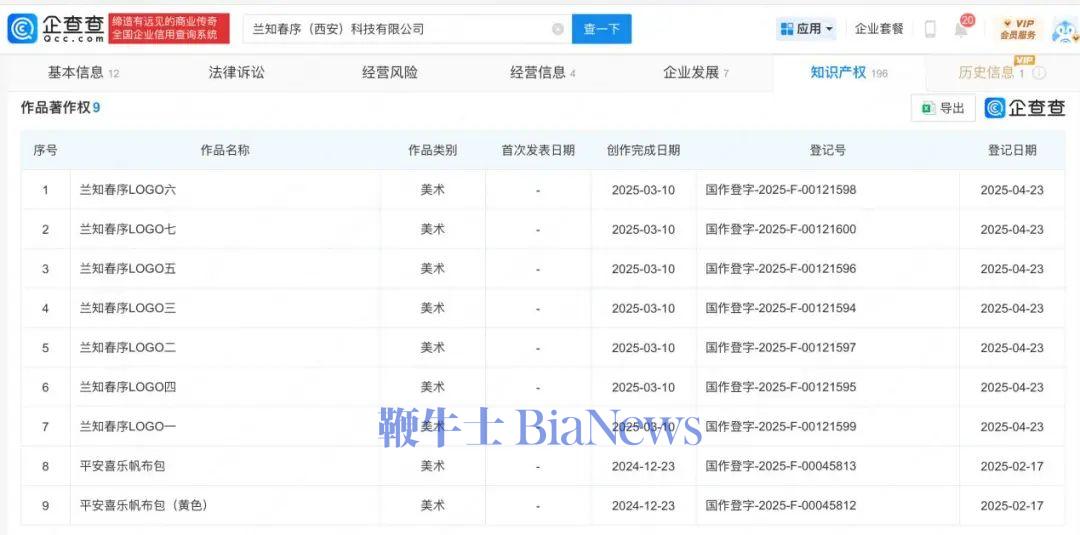This screenshot has height=535, width=1080.
Task: Click the 登记号 column header
Action: point(827,150)
